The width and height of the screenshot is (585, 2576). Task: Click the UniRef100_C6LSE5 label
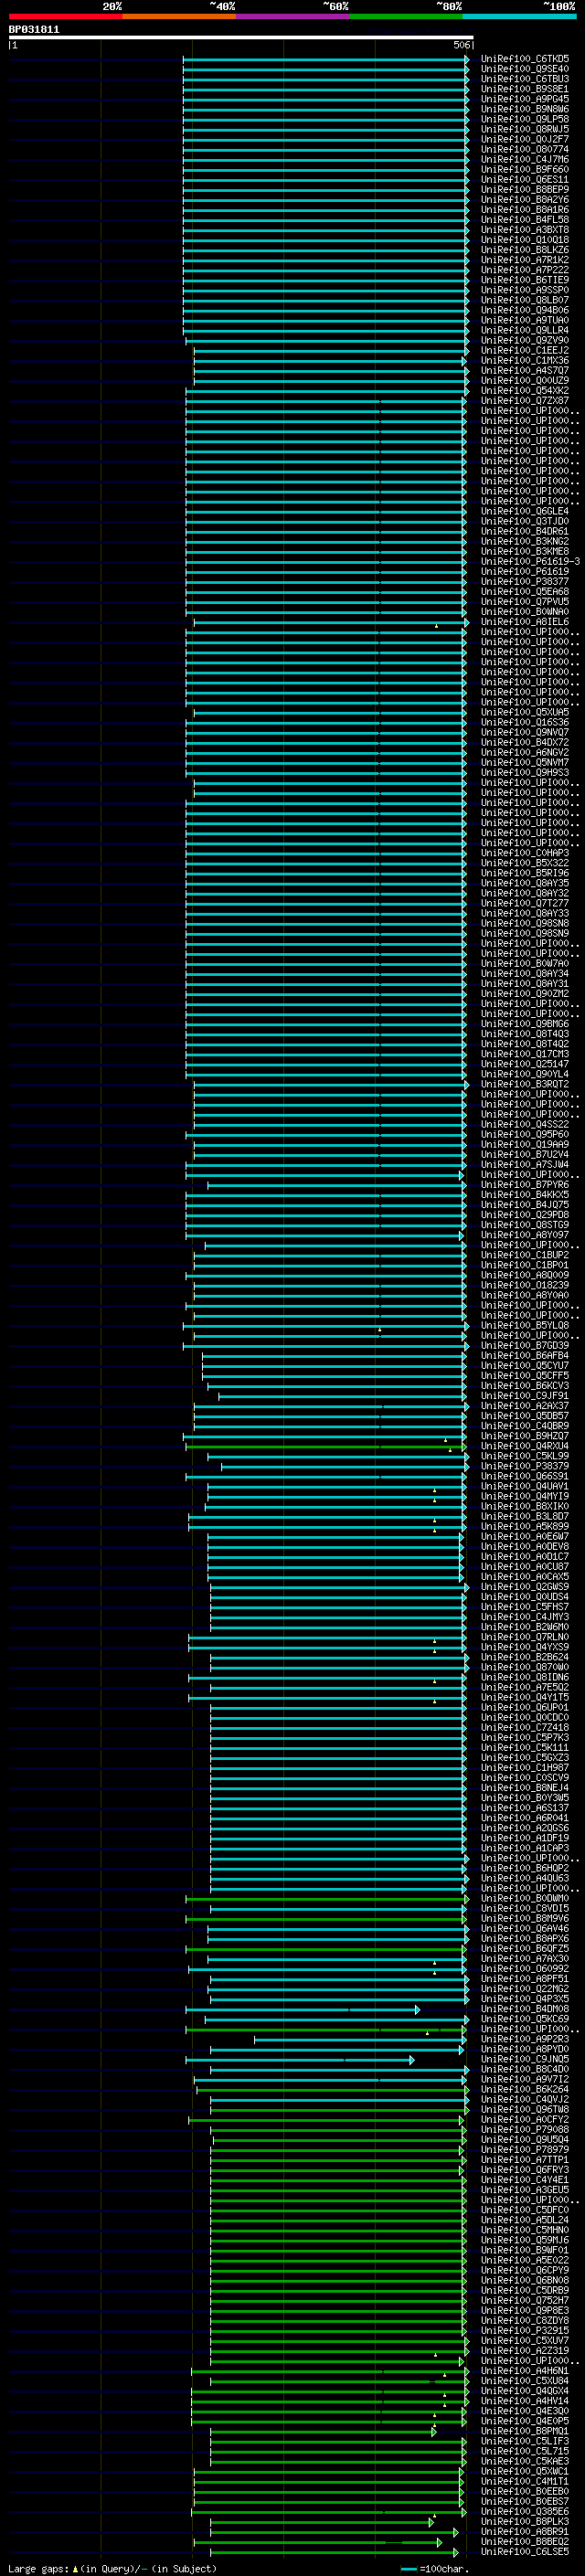tap(524, 2552)
